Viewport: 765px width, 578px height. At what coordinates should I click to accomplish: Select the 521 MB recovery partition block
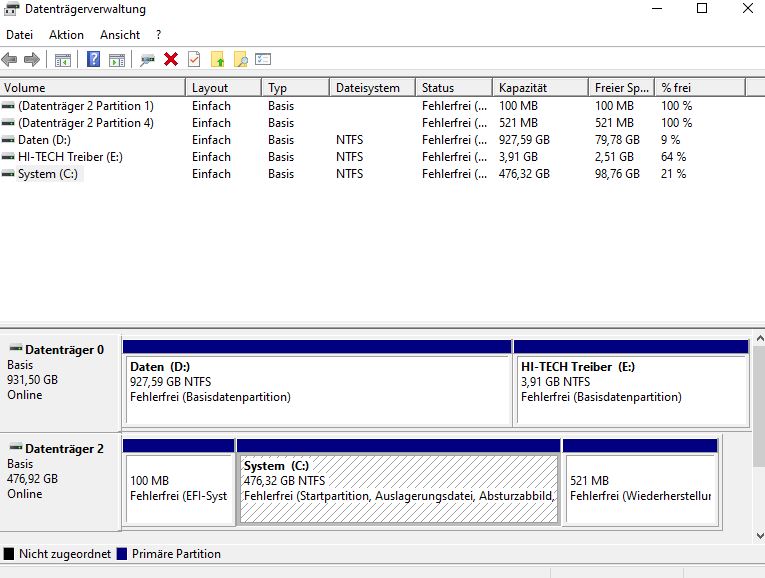click(640, 482)
